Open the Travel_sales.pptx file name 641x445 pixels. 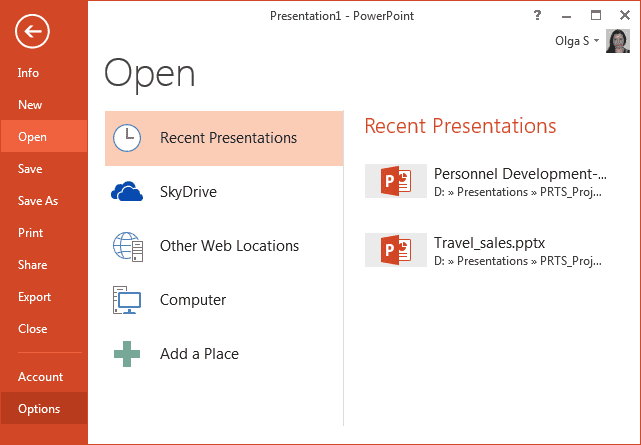489,243
